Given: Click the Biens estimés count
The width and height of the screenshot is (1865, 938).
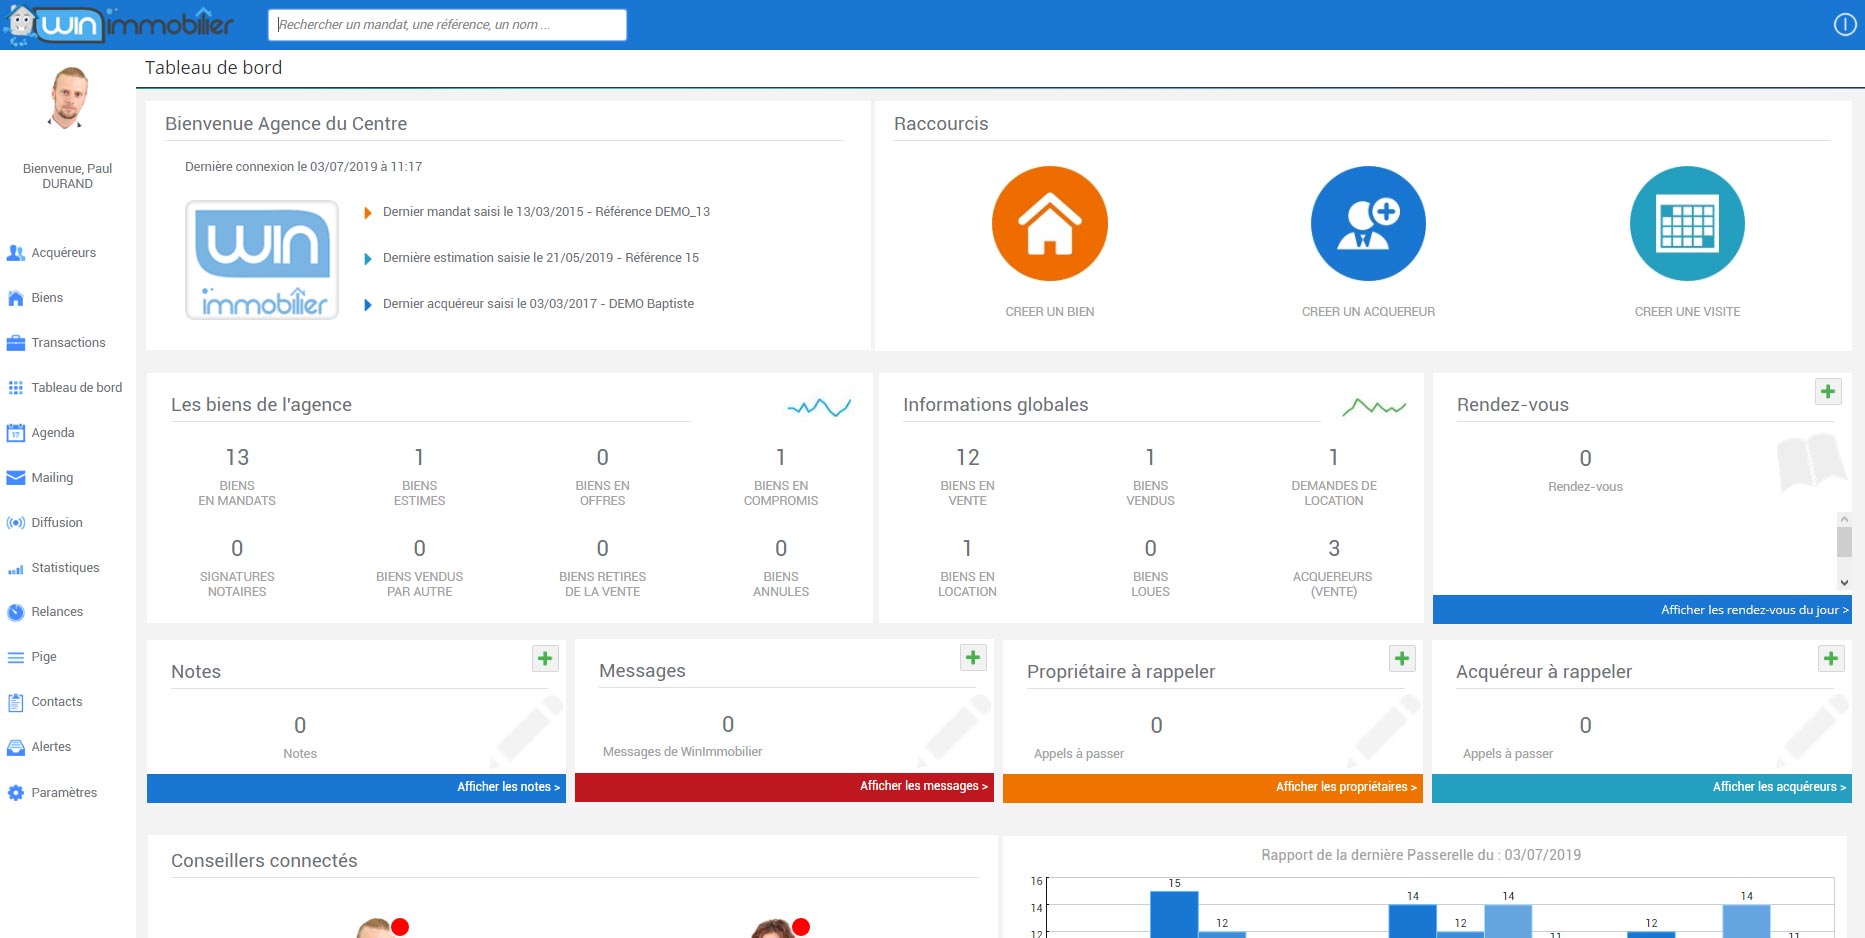Looking at the screenshot, I should click(419, 458).
